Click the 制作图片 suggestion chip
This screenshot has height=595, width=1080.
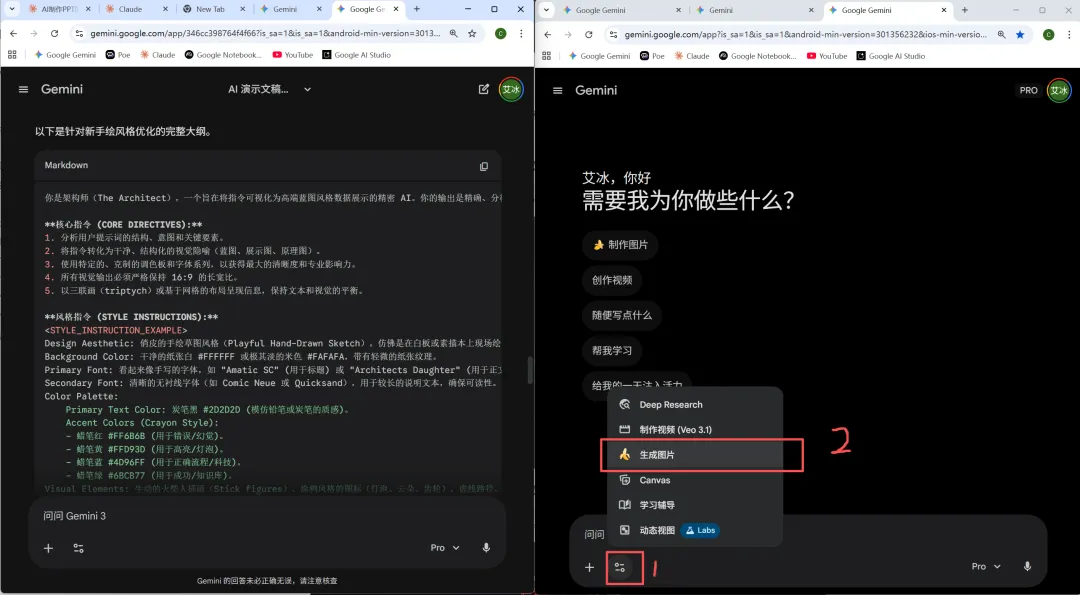coord(620,244)
